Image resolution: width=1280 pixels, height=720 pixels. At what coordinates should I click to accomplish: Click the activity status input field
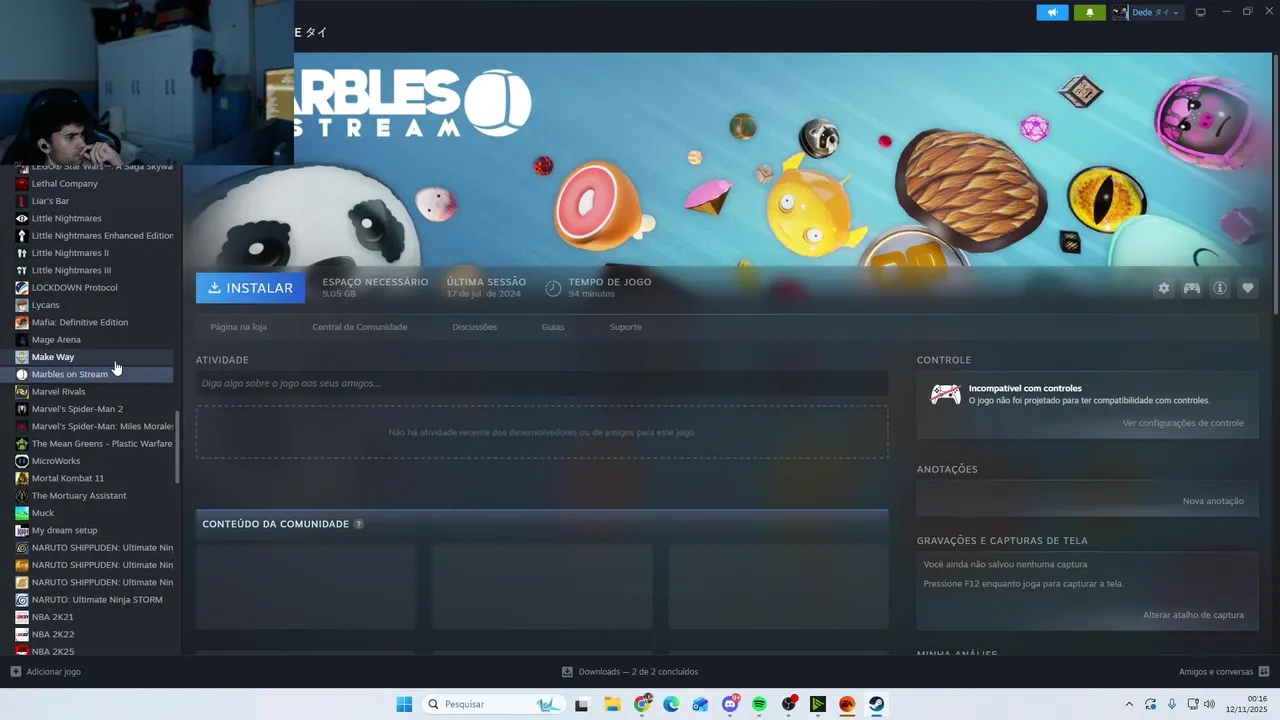pyautogui.click(x=542, y=383)
